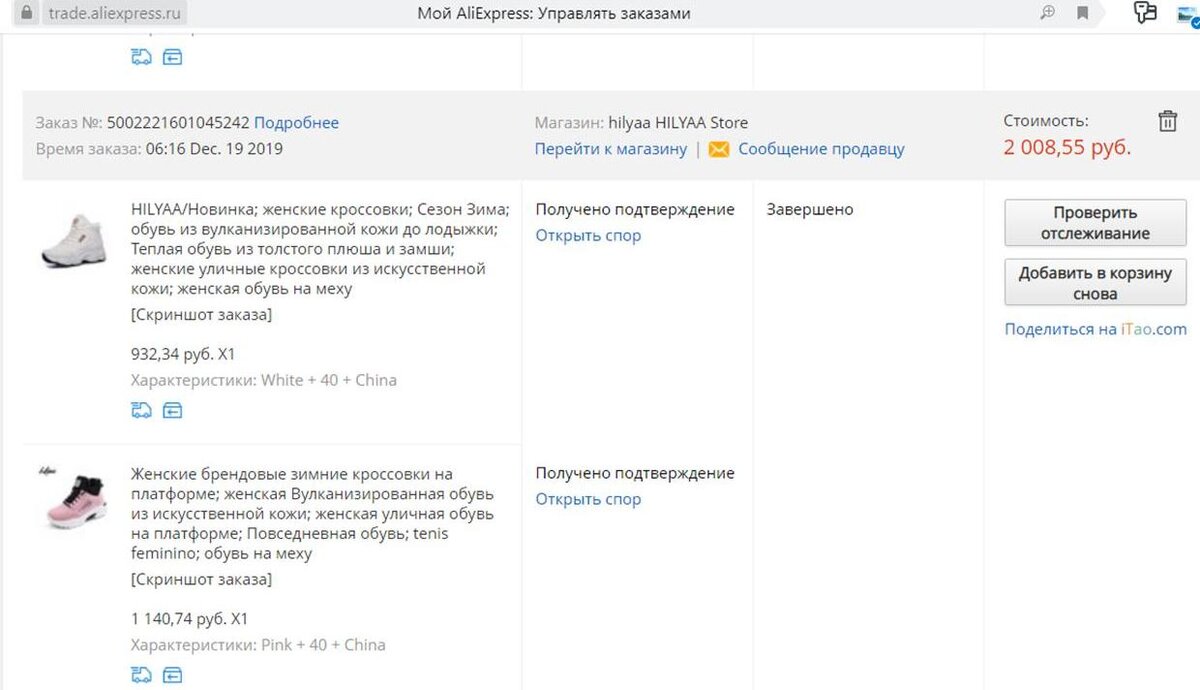Open dispute for the pink sneakers item

(588, 499)
